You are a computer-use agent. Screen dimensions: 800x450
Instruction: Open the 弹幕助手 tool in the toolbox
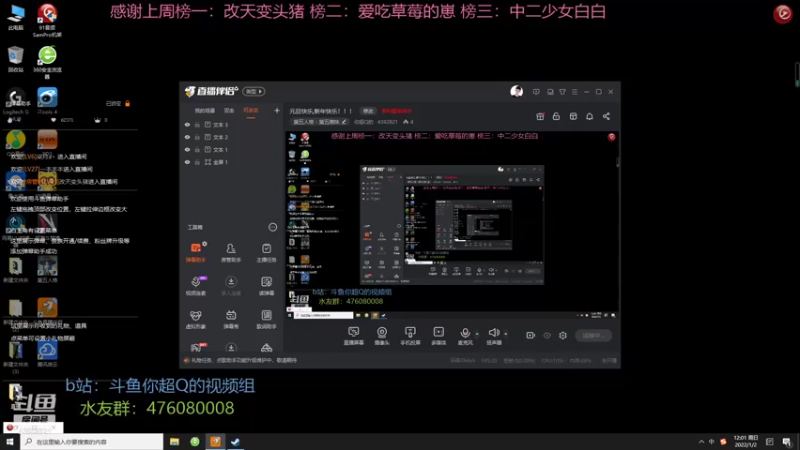(x=195, y=252)
